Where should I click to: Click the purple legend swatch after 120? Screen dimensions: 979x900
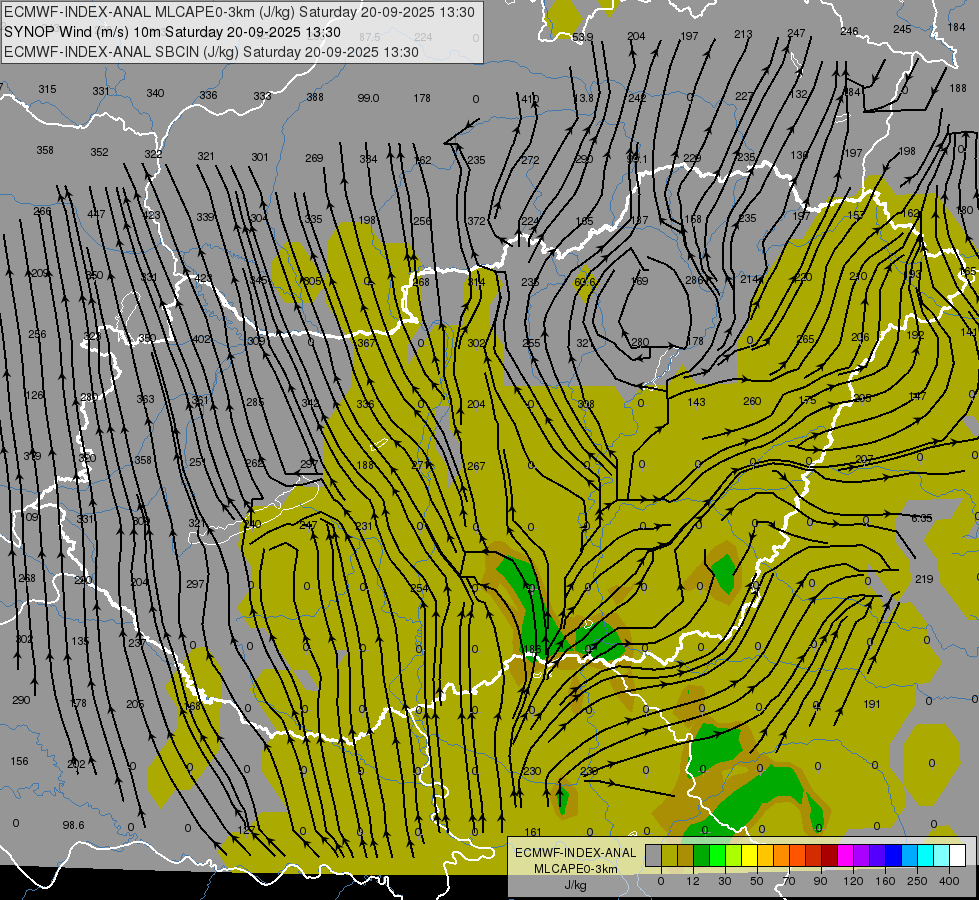[x=862, y=856]
